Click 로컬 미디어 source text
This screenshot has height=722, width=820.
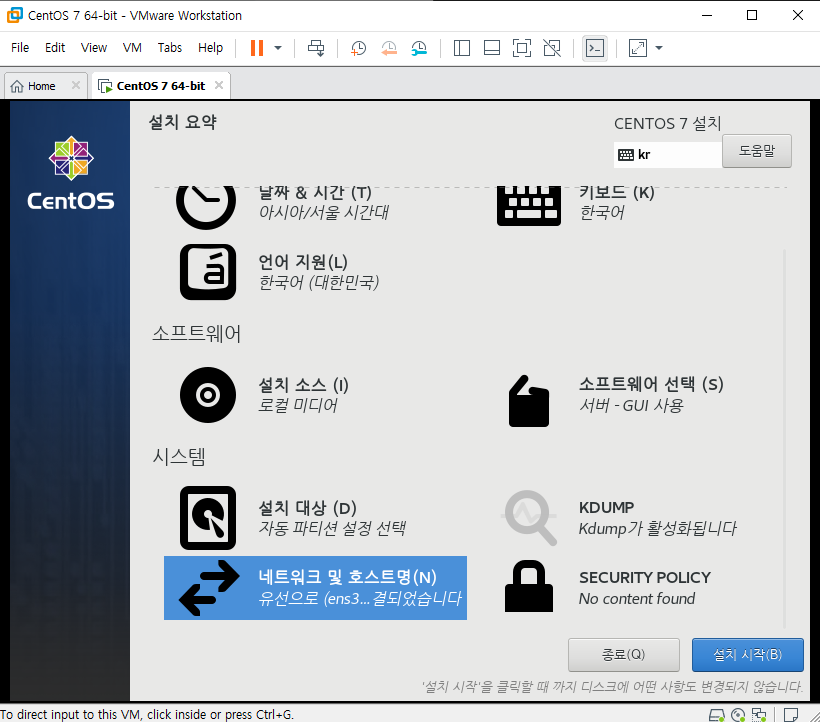tap(298, 405)
